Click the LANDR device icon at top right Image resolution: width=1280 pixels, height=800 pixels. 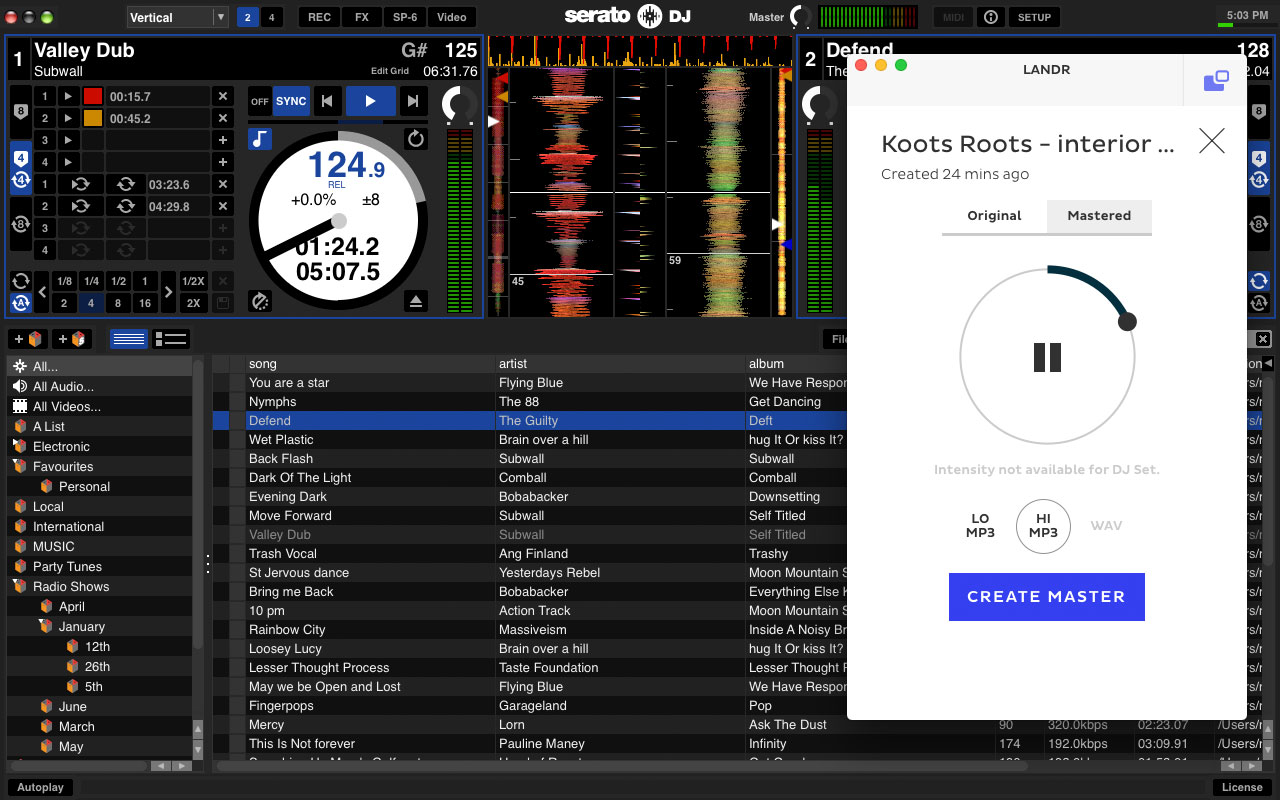[1215, 81]
